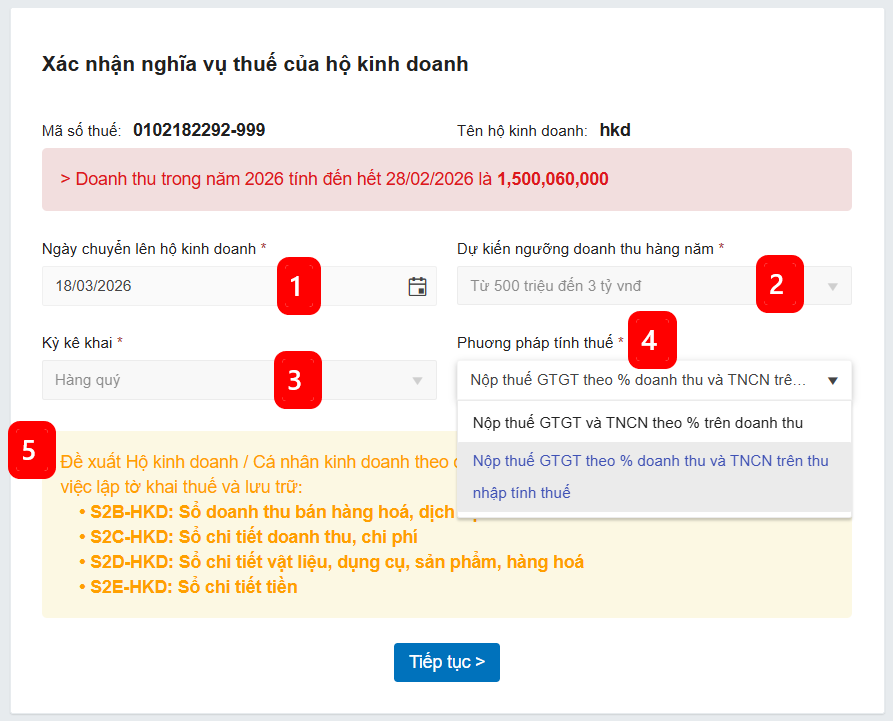This screenshot has height=721, width=893.
Task: Click red annotation badge number 1
Action: tap(296, 286)
